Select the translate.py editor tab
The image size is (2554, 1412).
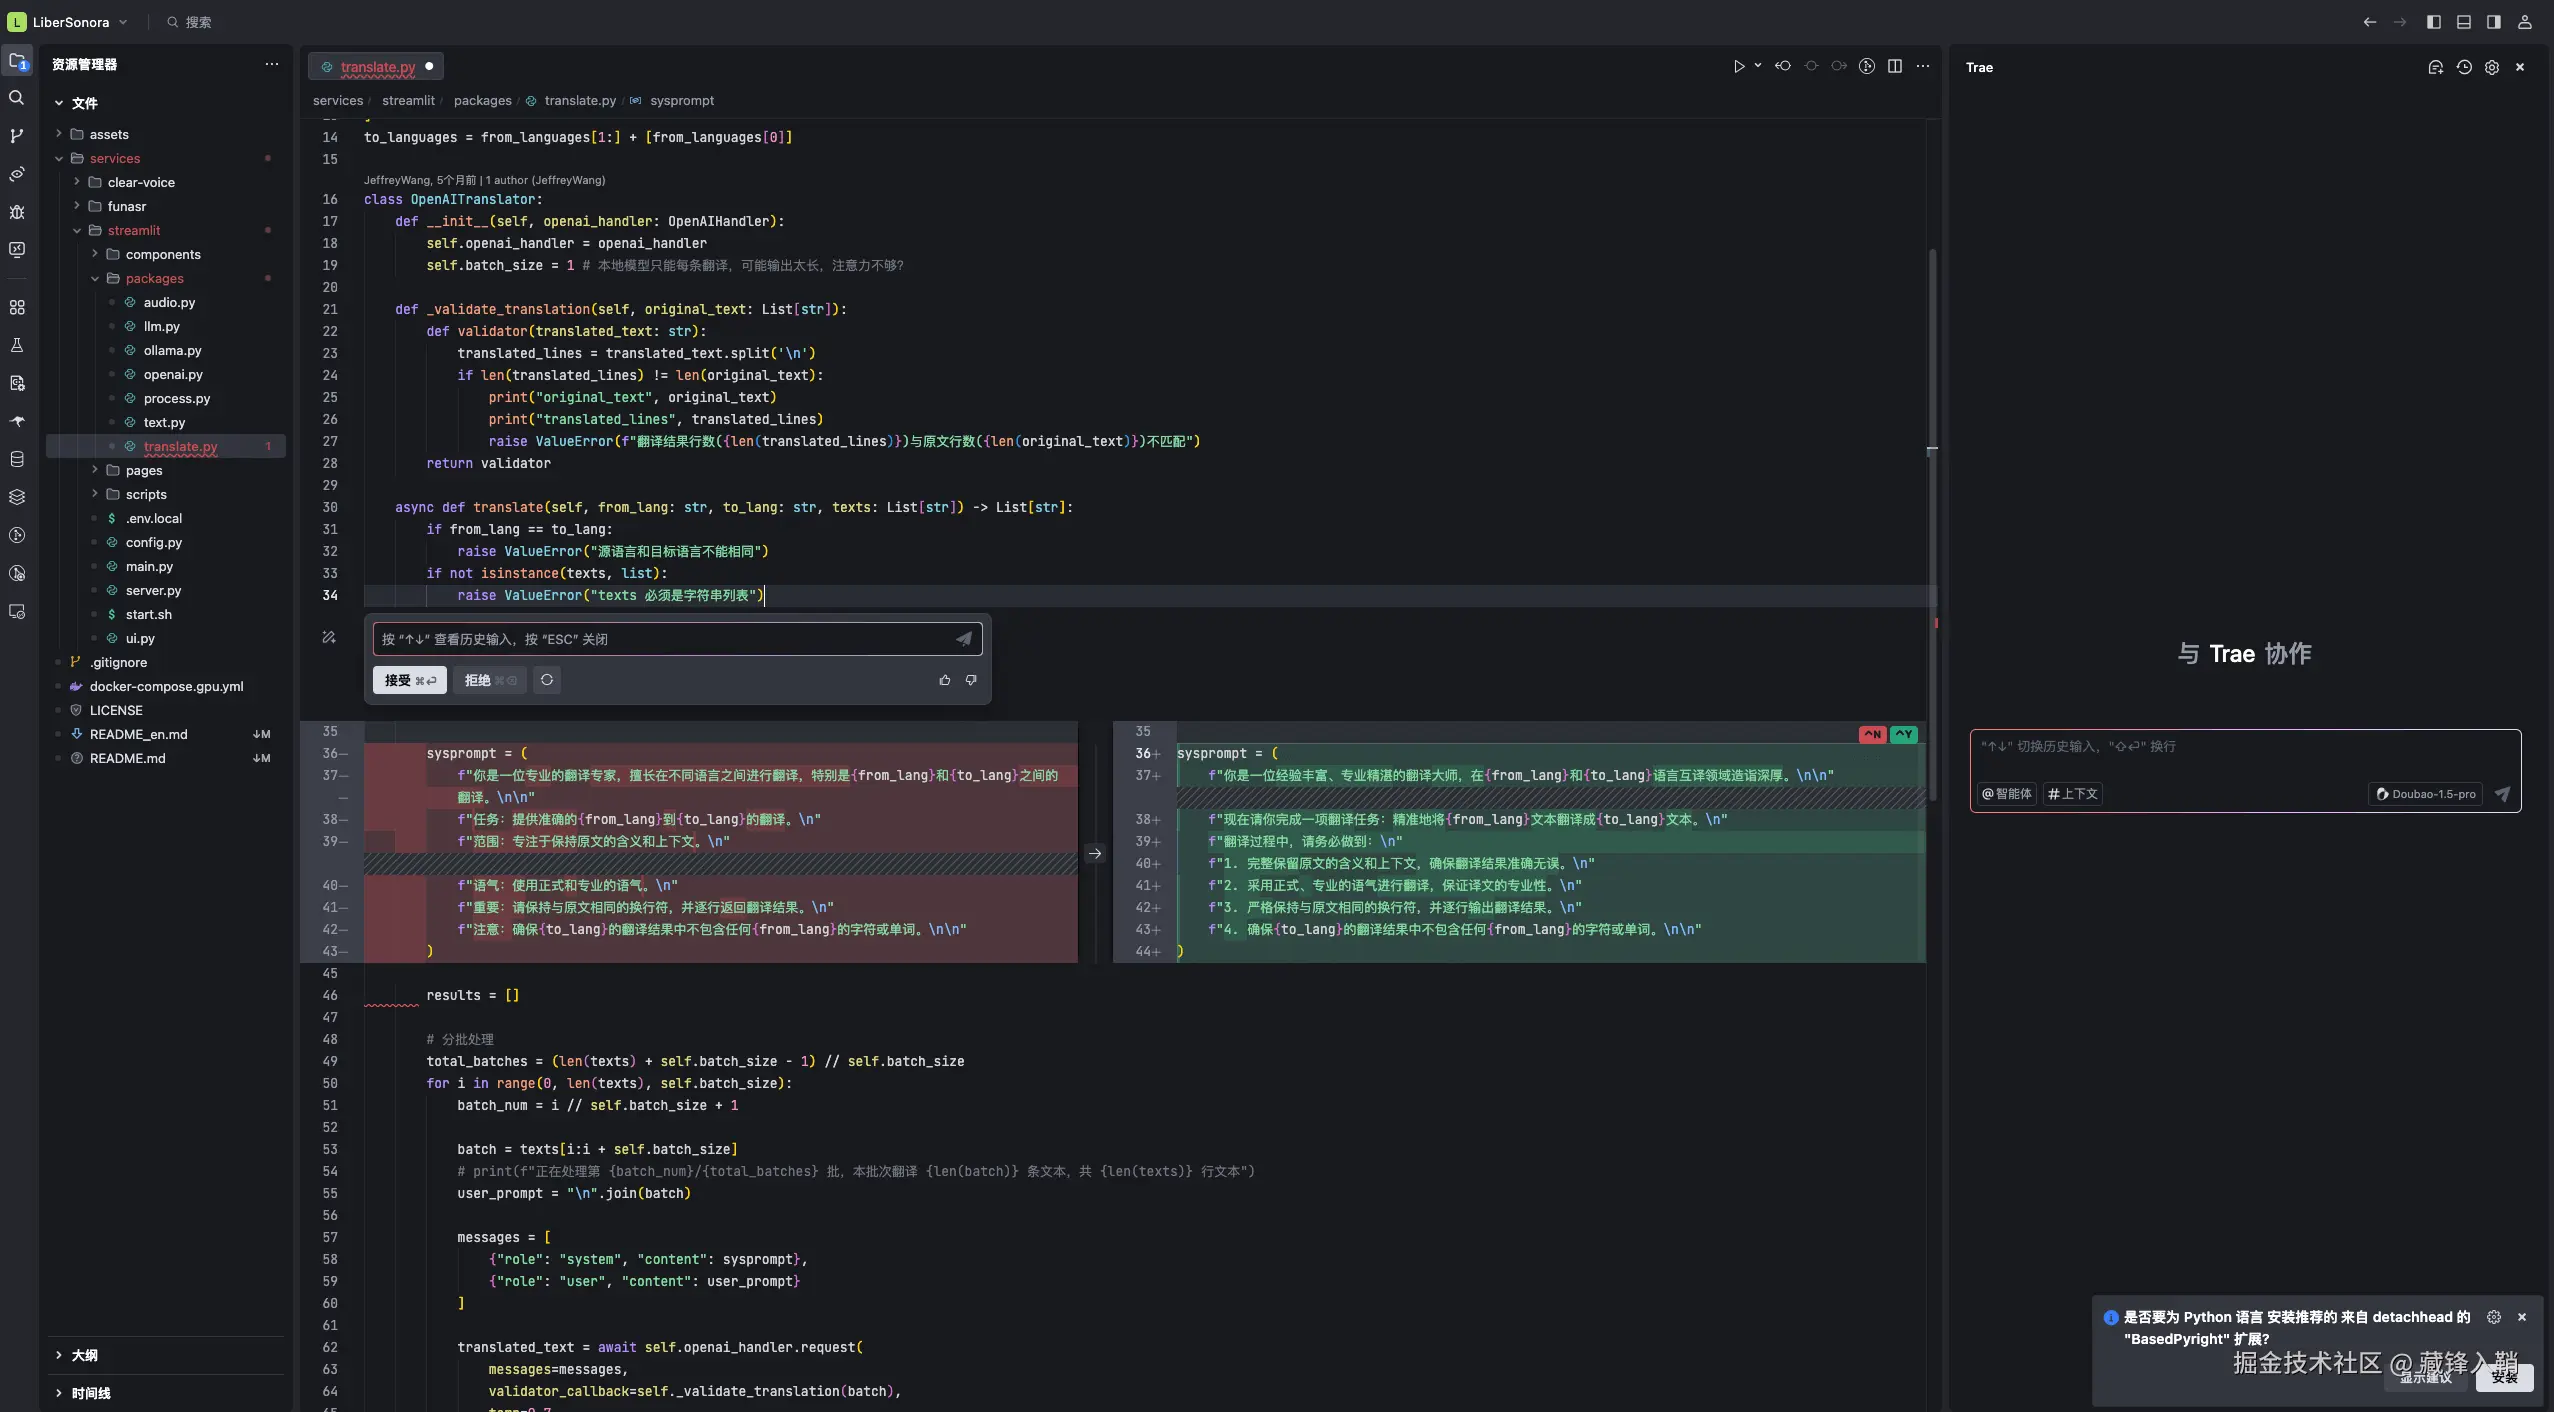(x=376, y=67)
